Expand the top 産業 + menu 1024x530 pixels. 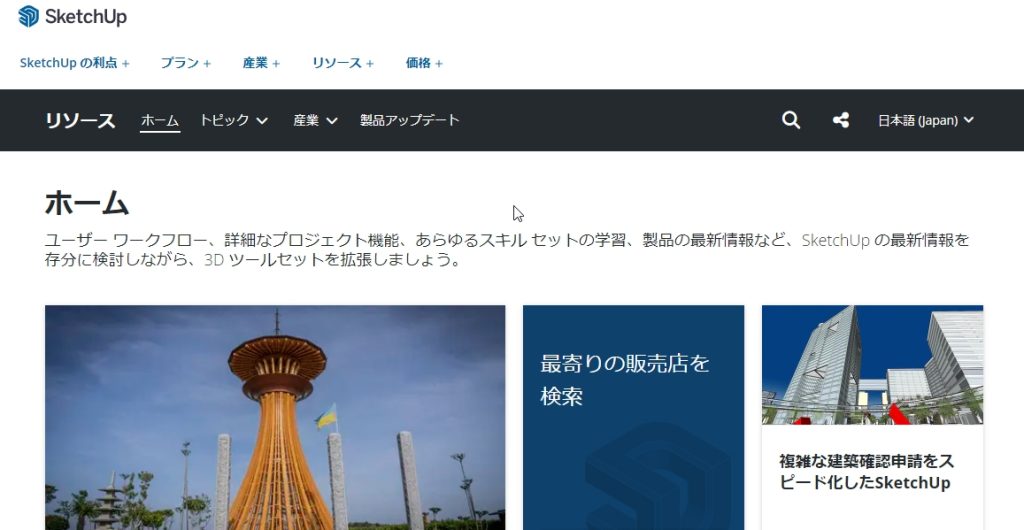click(261, 63)
